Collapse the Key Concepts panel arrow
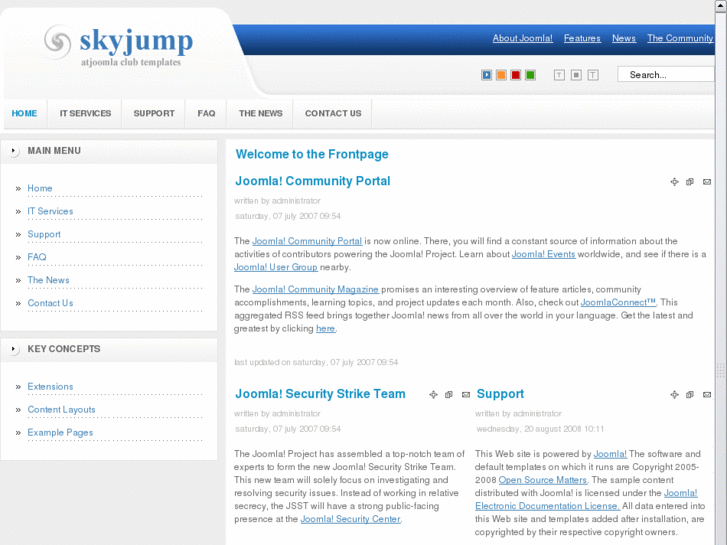The image size is (727, 545). (13, 349)
